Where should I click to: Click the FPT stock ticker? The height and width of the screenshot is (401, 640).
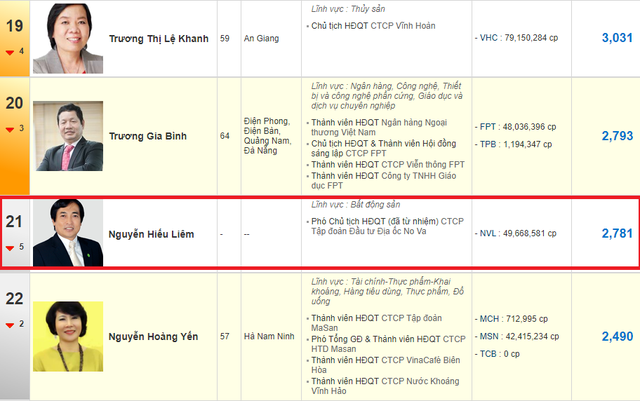pos(488,127)
